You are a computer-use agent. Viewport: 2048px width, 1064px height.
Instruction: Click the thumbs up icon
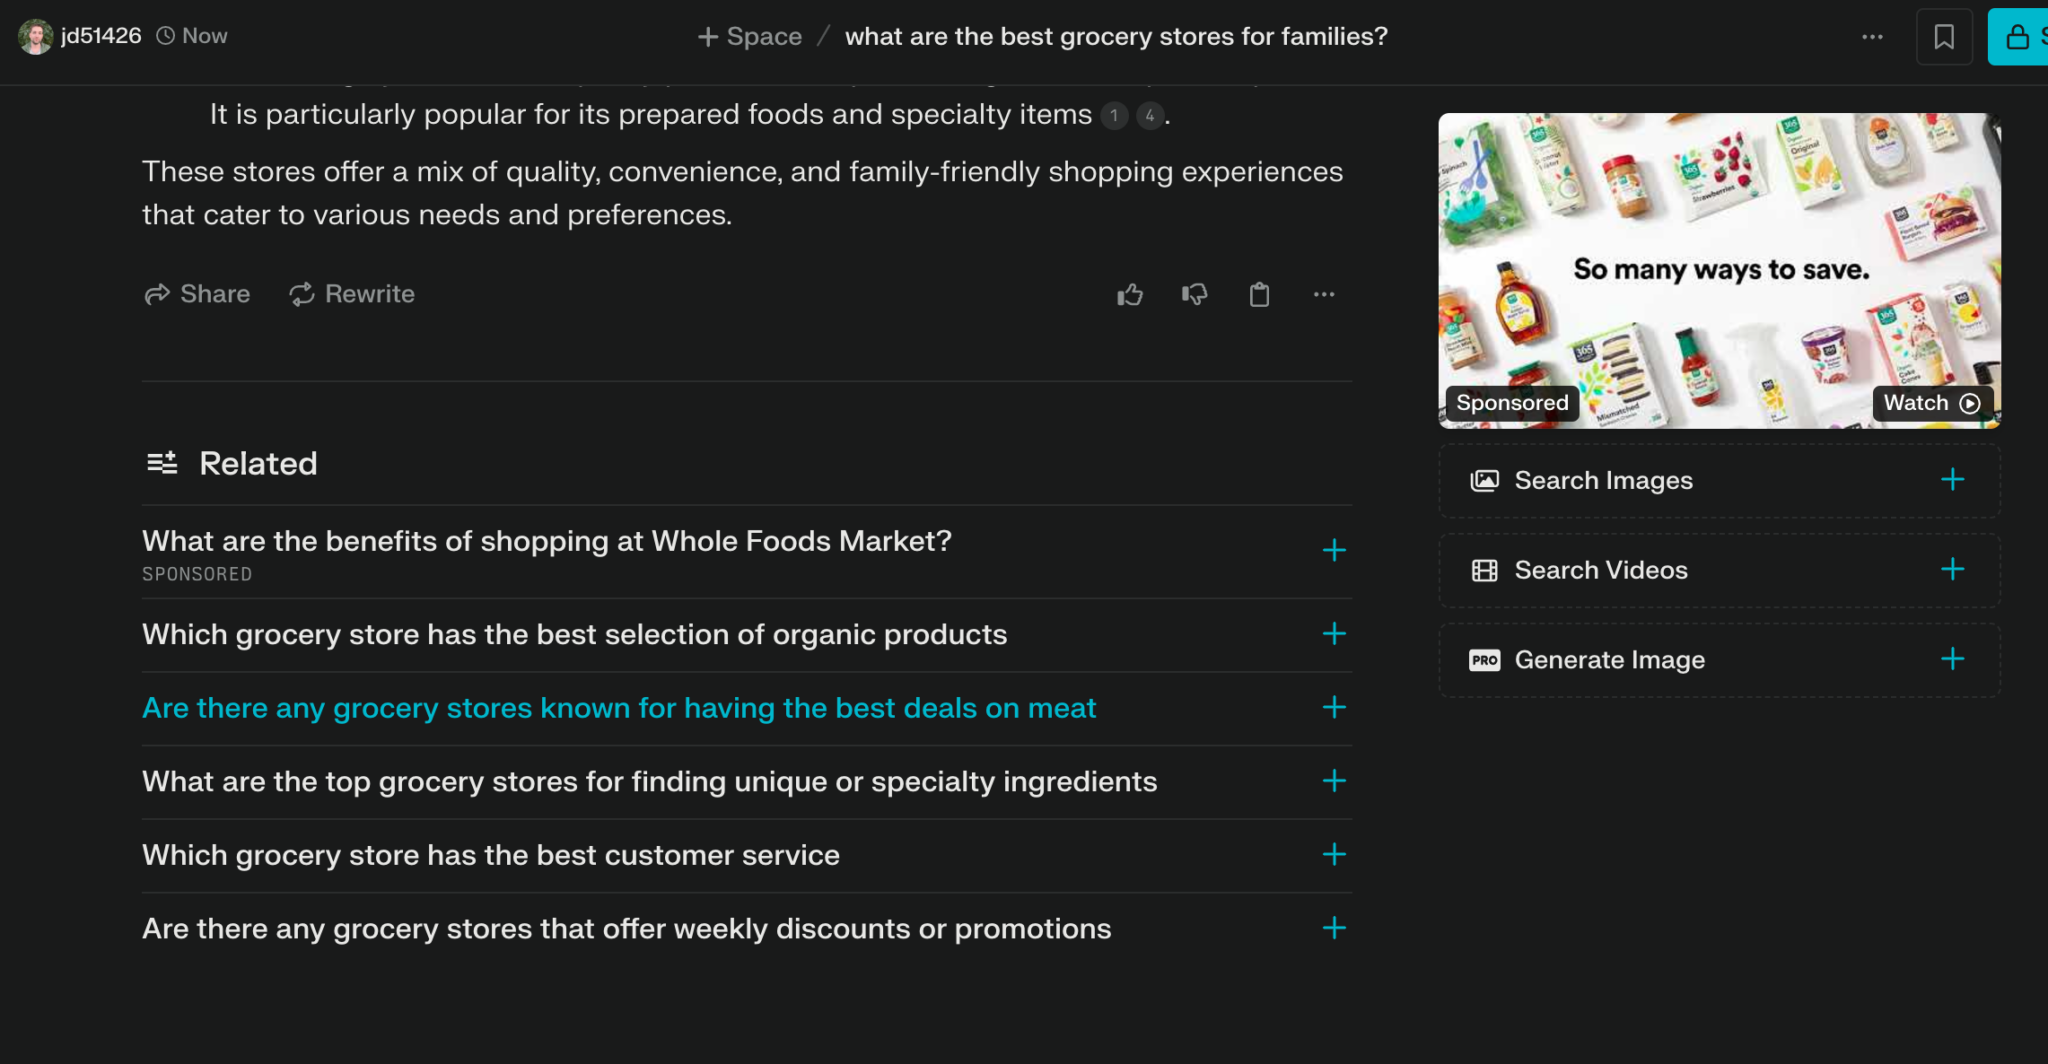coord(1130,294)
